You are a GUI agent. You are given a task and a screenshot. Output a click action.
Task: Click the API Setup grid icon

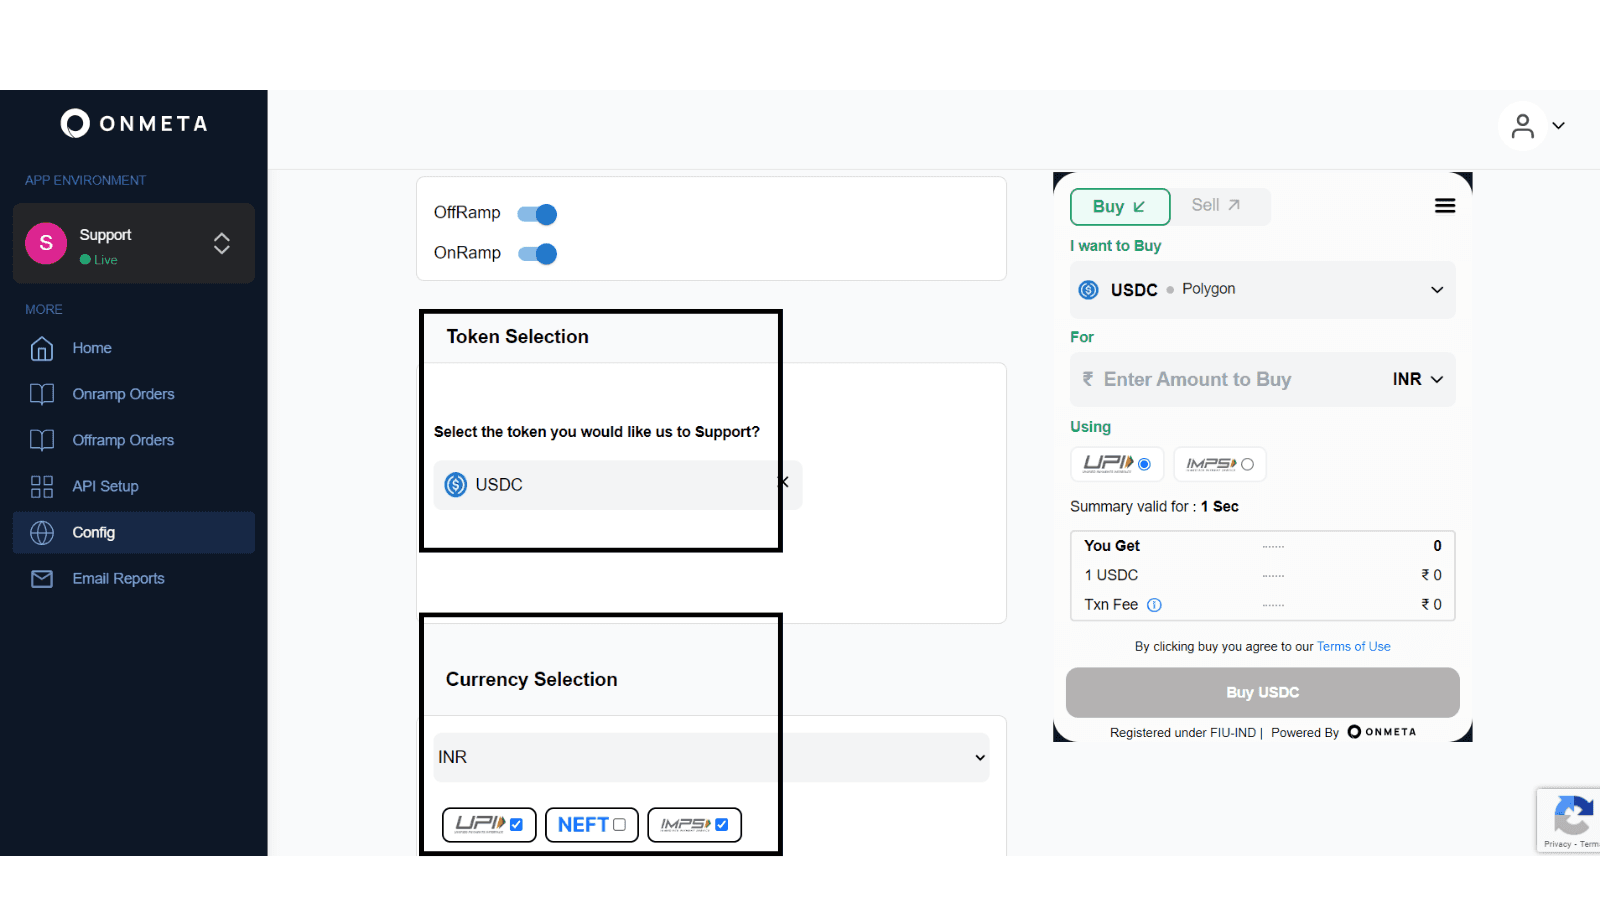[42, 486]
